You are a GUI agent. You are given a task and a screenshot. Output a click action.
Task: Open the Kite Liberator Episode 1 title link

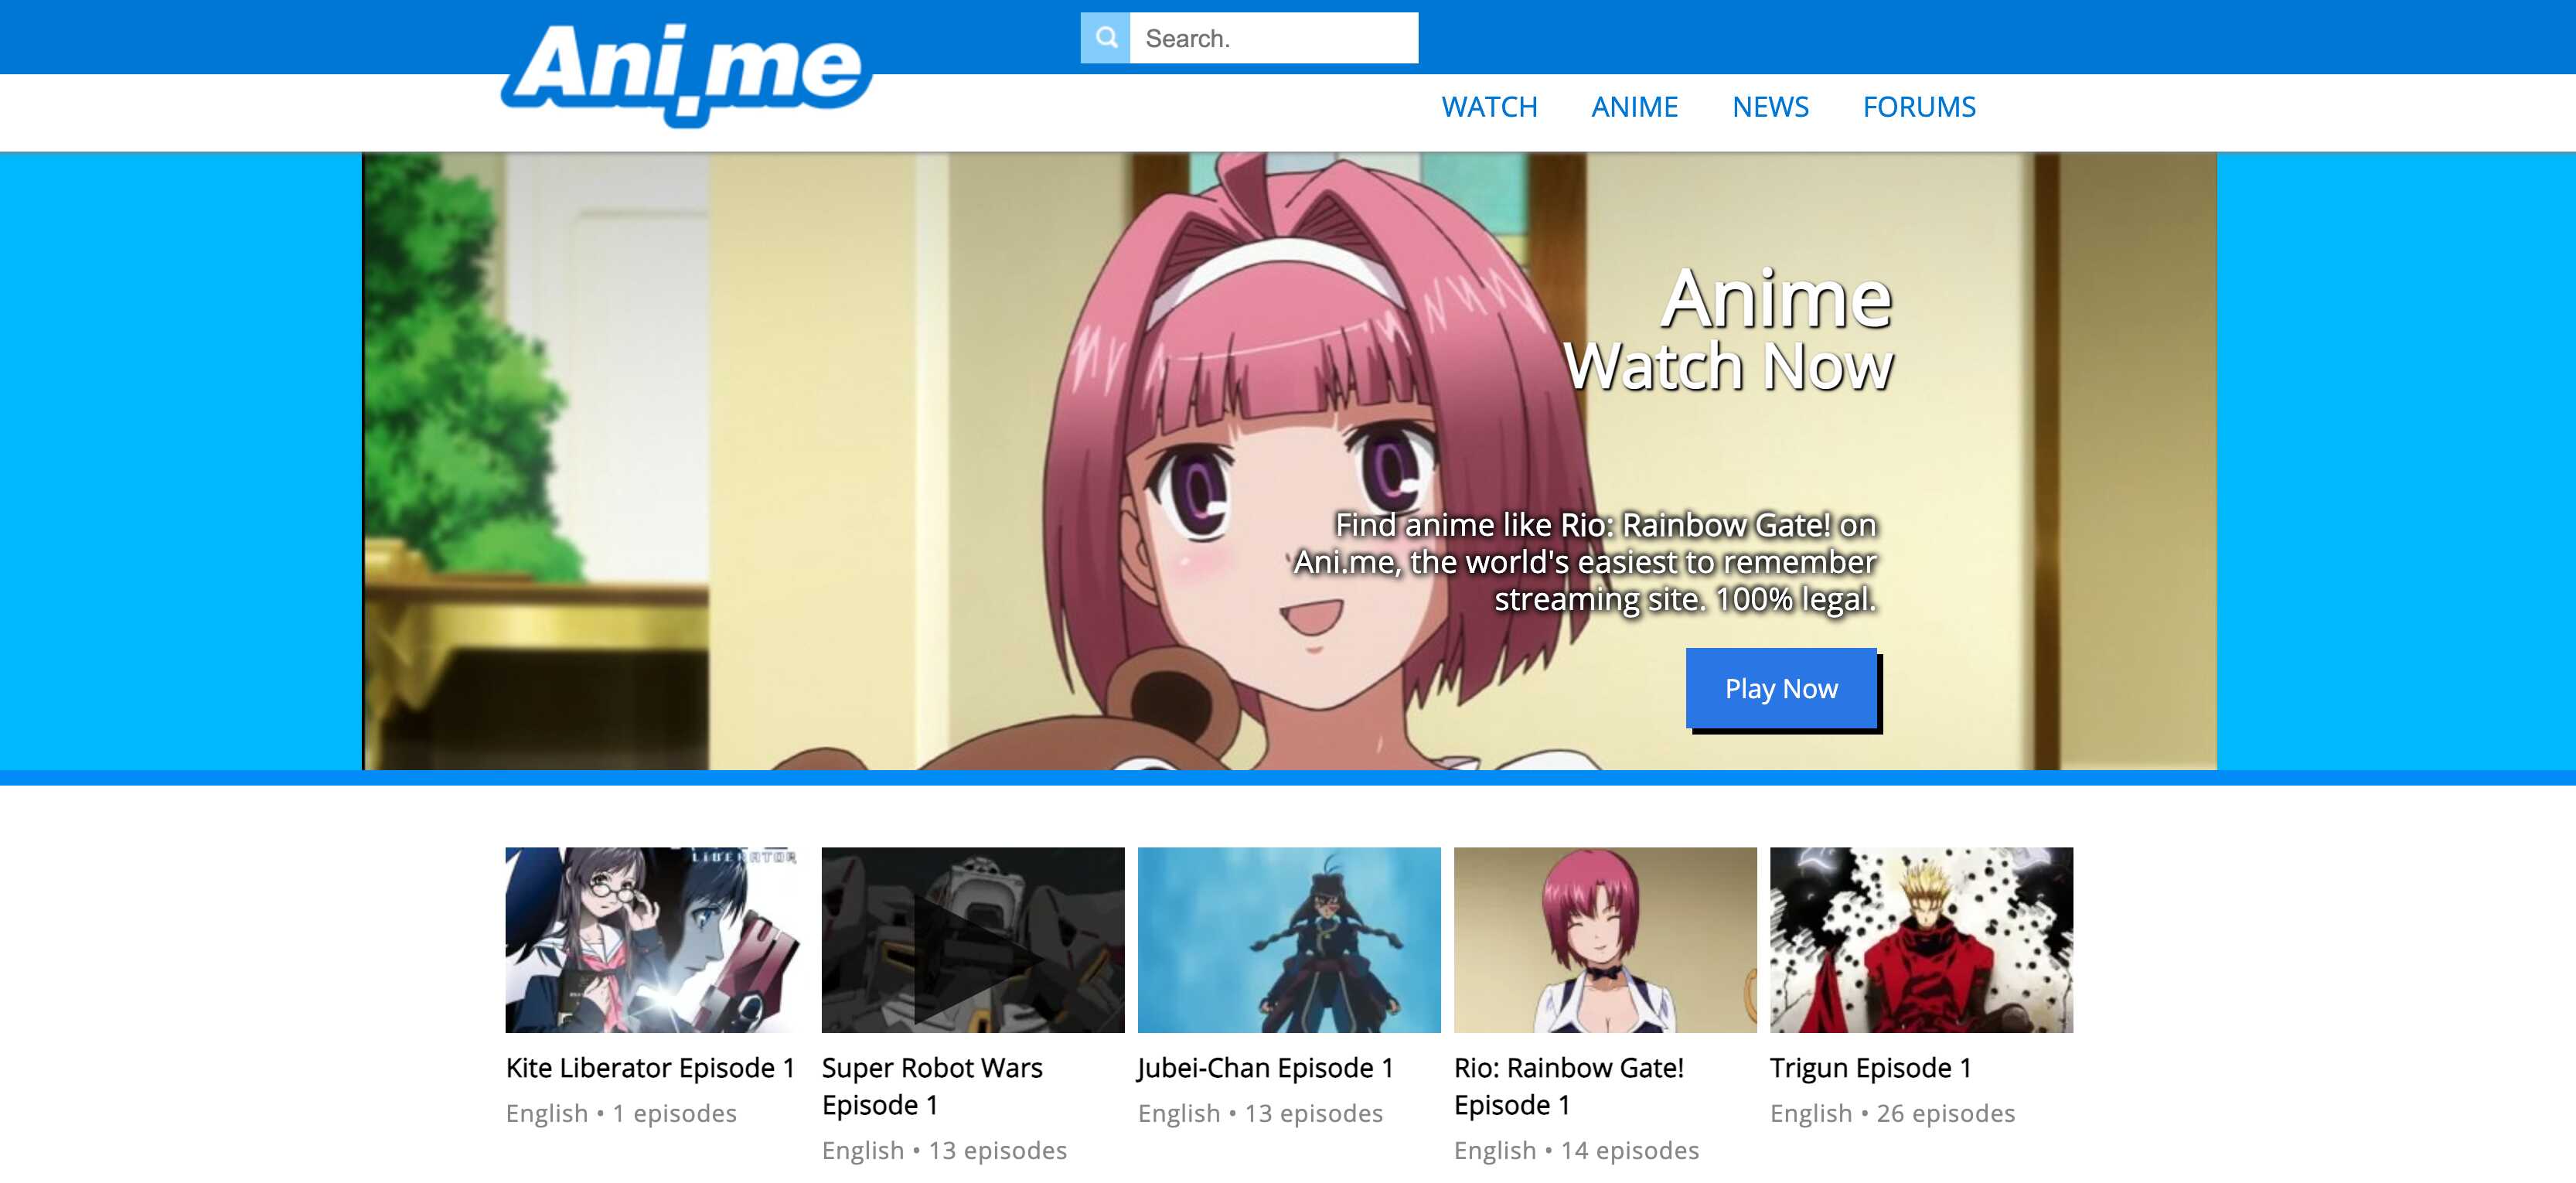pos(650,1067)
